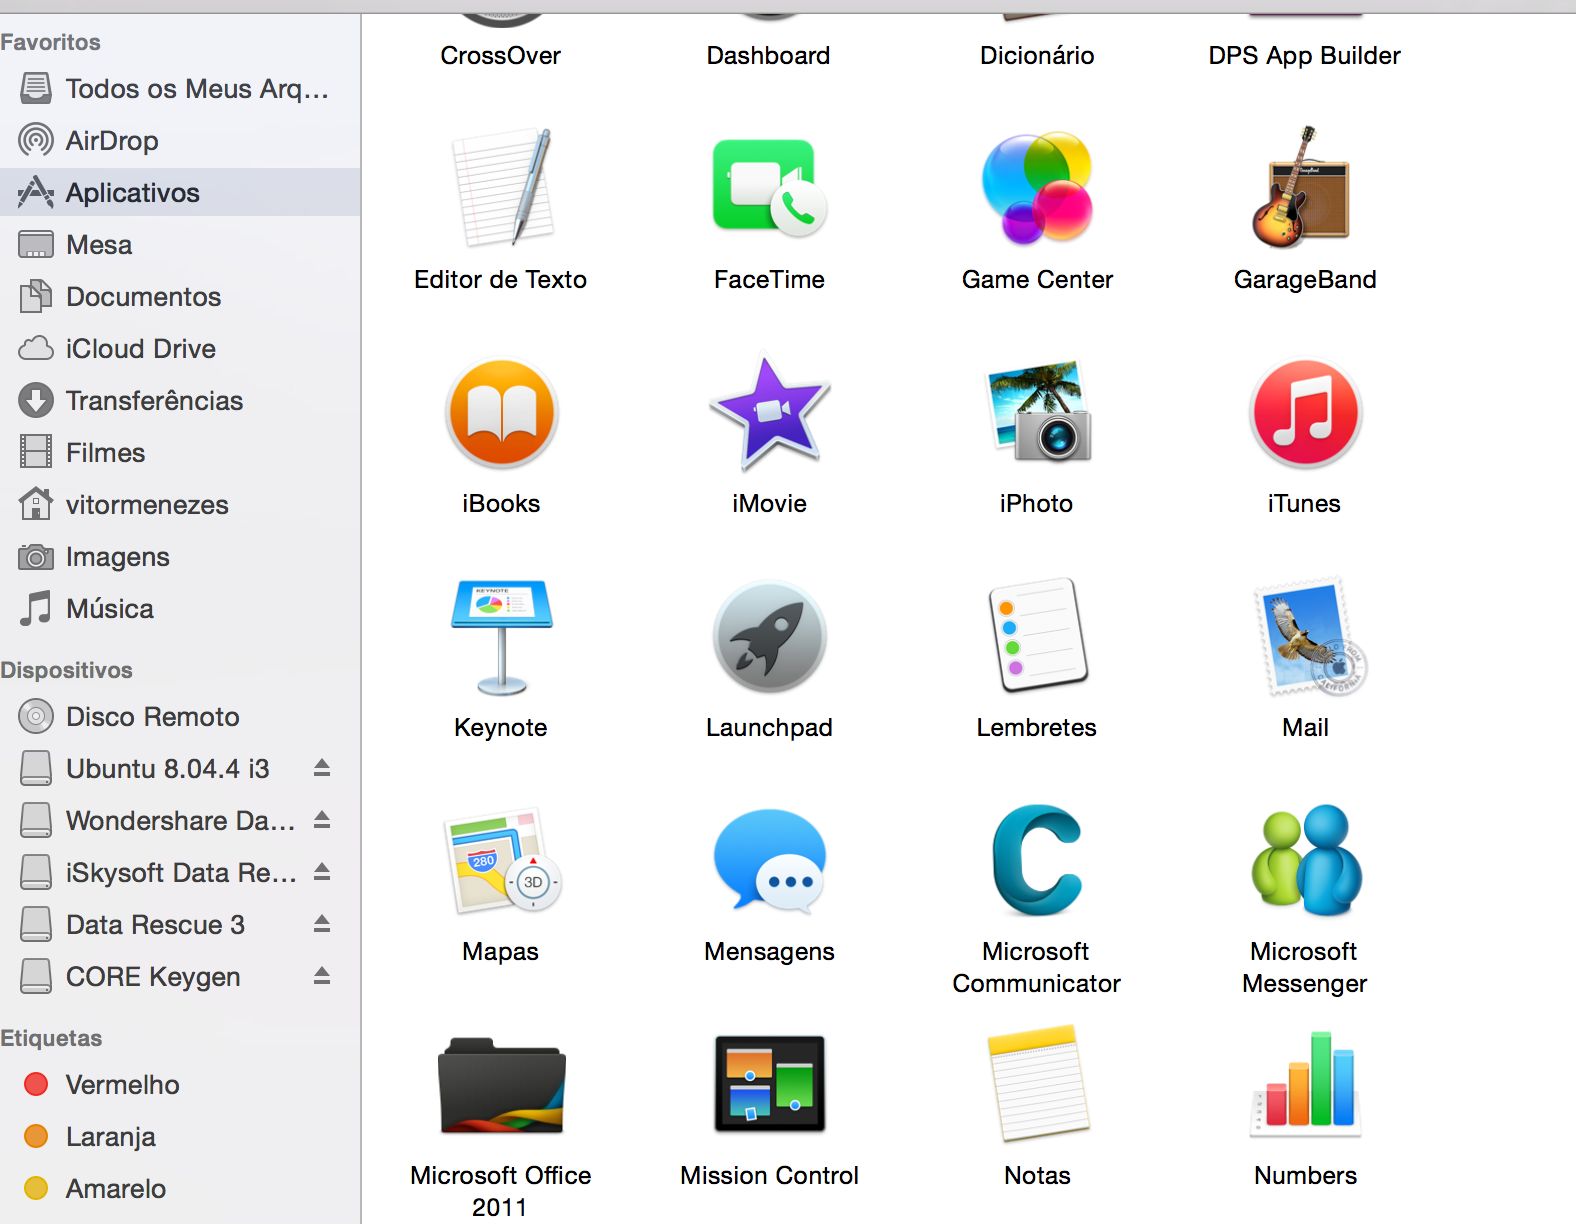Select the GarageBand guitar icon

coord(1304,188)
